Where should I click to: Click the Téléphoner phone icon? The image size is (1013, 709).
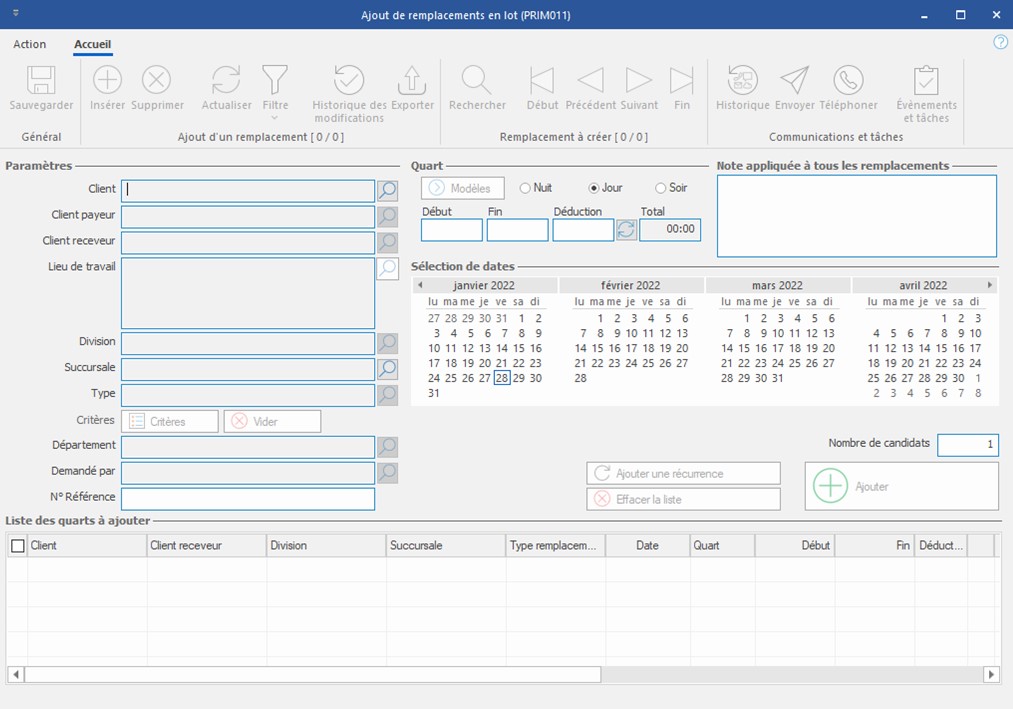coord(848,81)
